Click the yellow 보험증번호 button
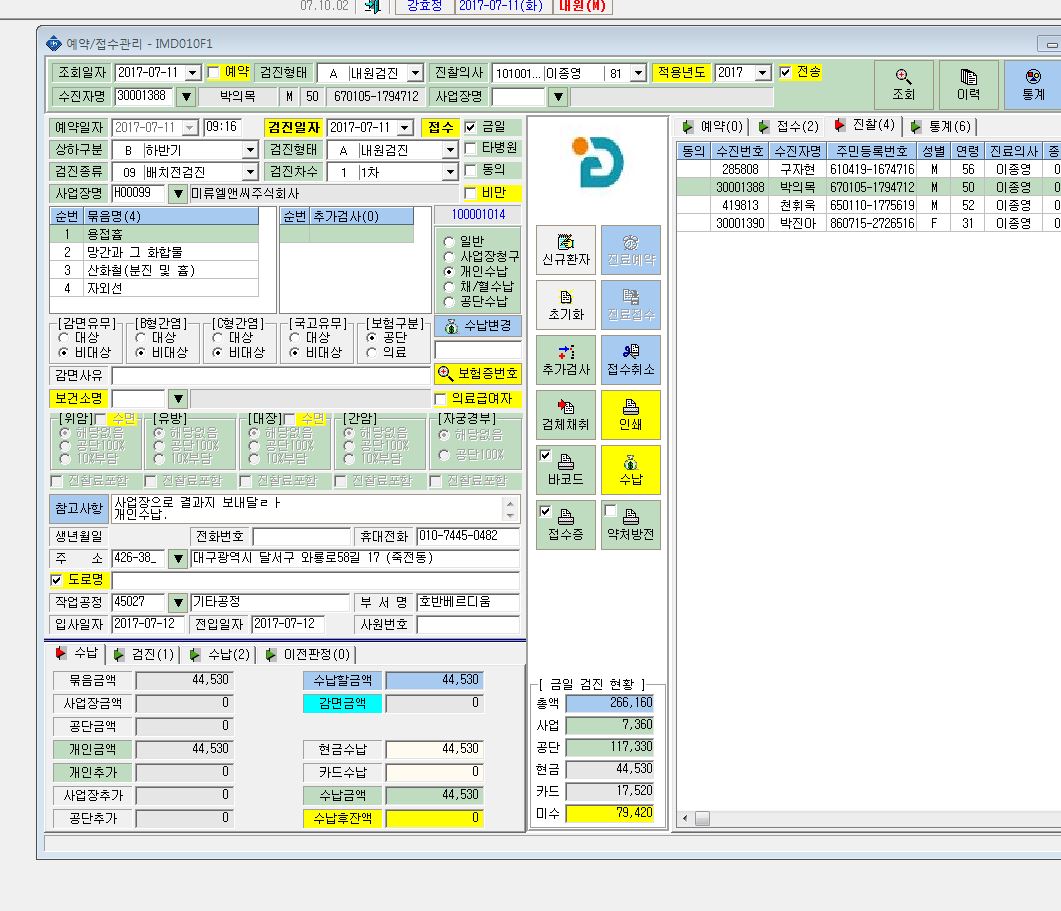Image resolution: width=1061 pixels, height=911 pixels. point(478,374)
